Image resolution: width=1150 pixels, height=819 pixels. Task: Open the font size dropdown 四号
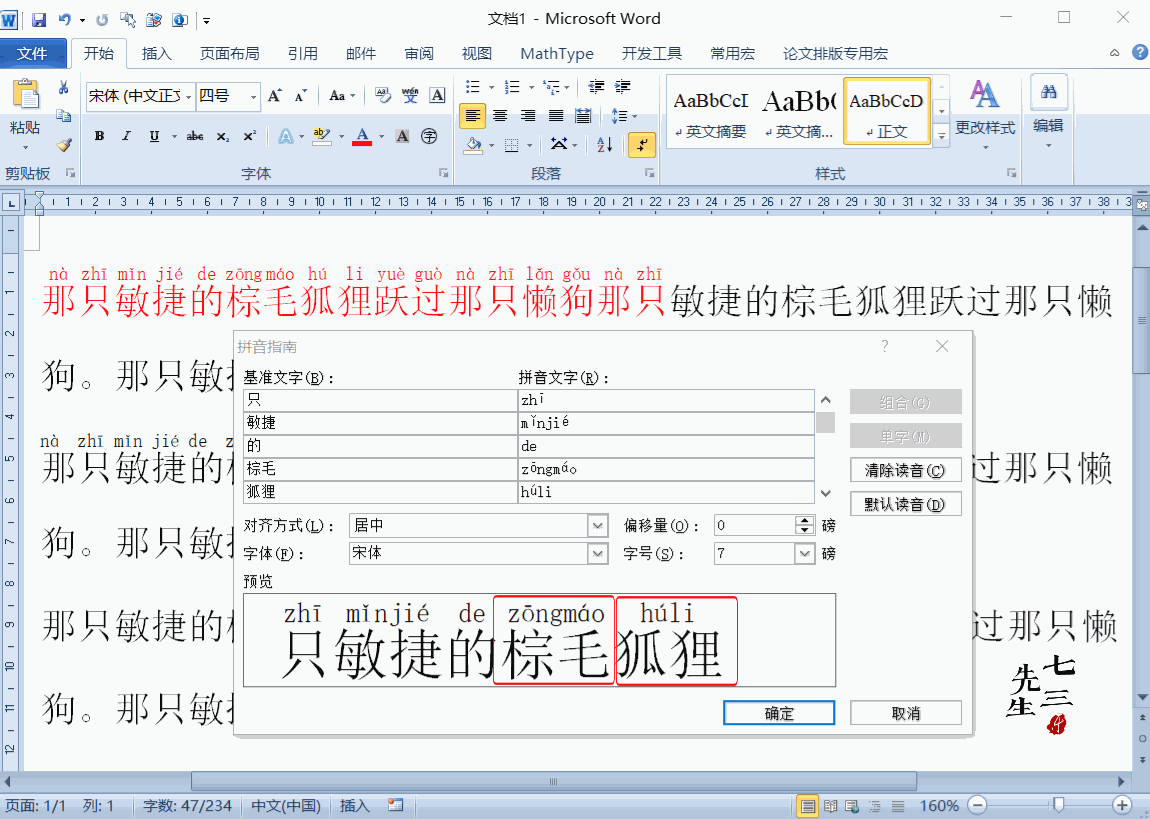254,97
